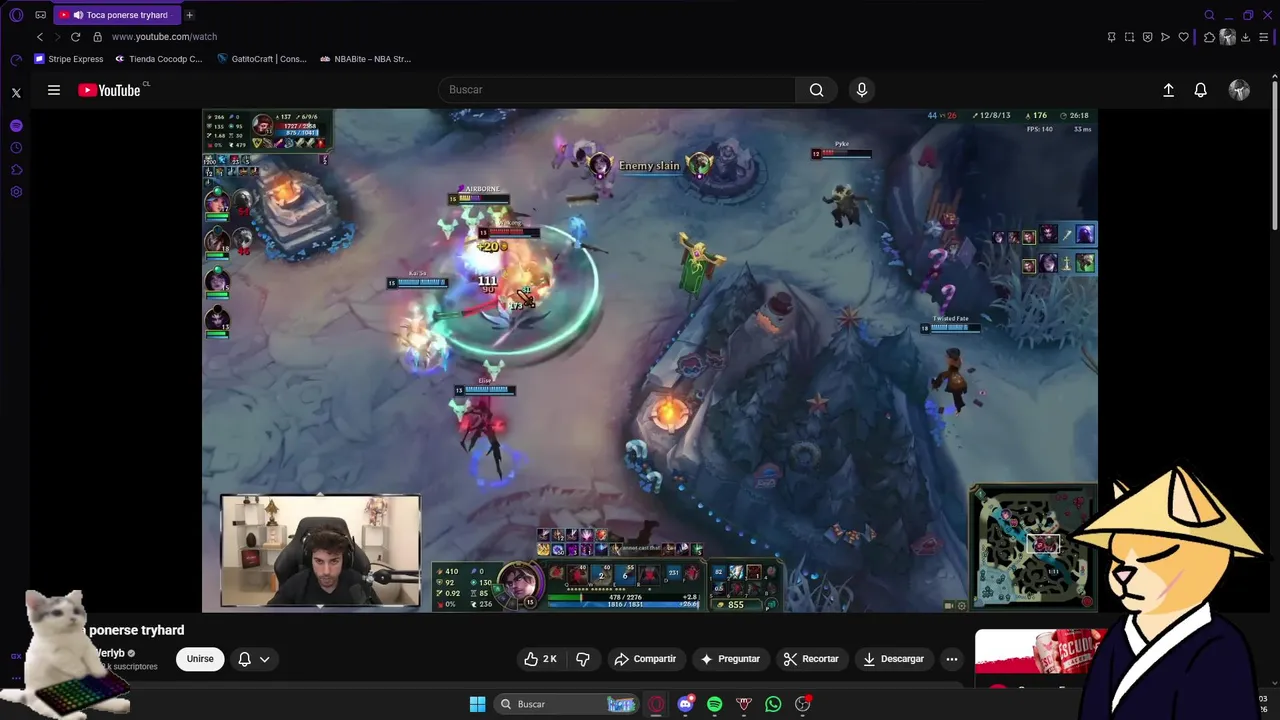Open the send/flow arrow icon
The image size is (1280, 720).
1165,37
